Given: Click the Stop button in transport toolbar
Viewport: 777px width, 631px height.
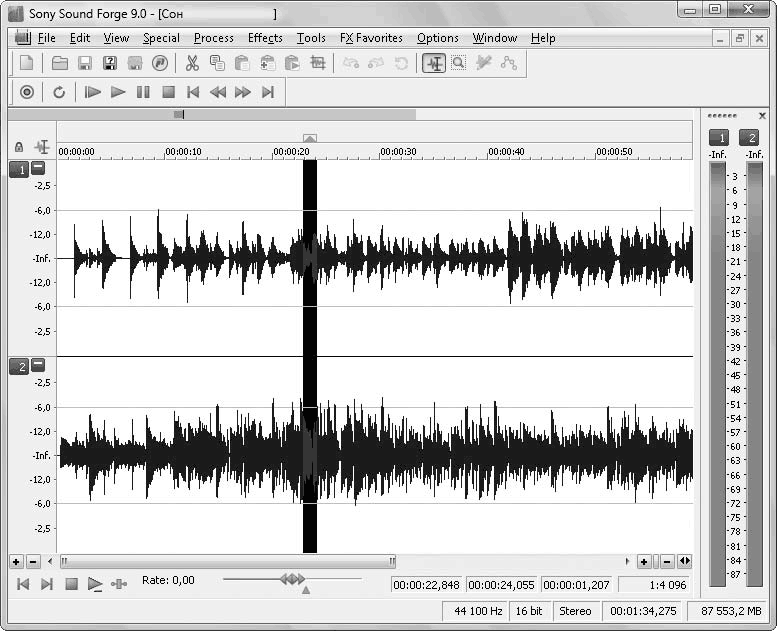Looking at the screenshot, I should (x=168, y=92).
